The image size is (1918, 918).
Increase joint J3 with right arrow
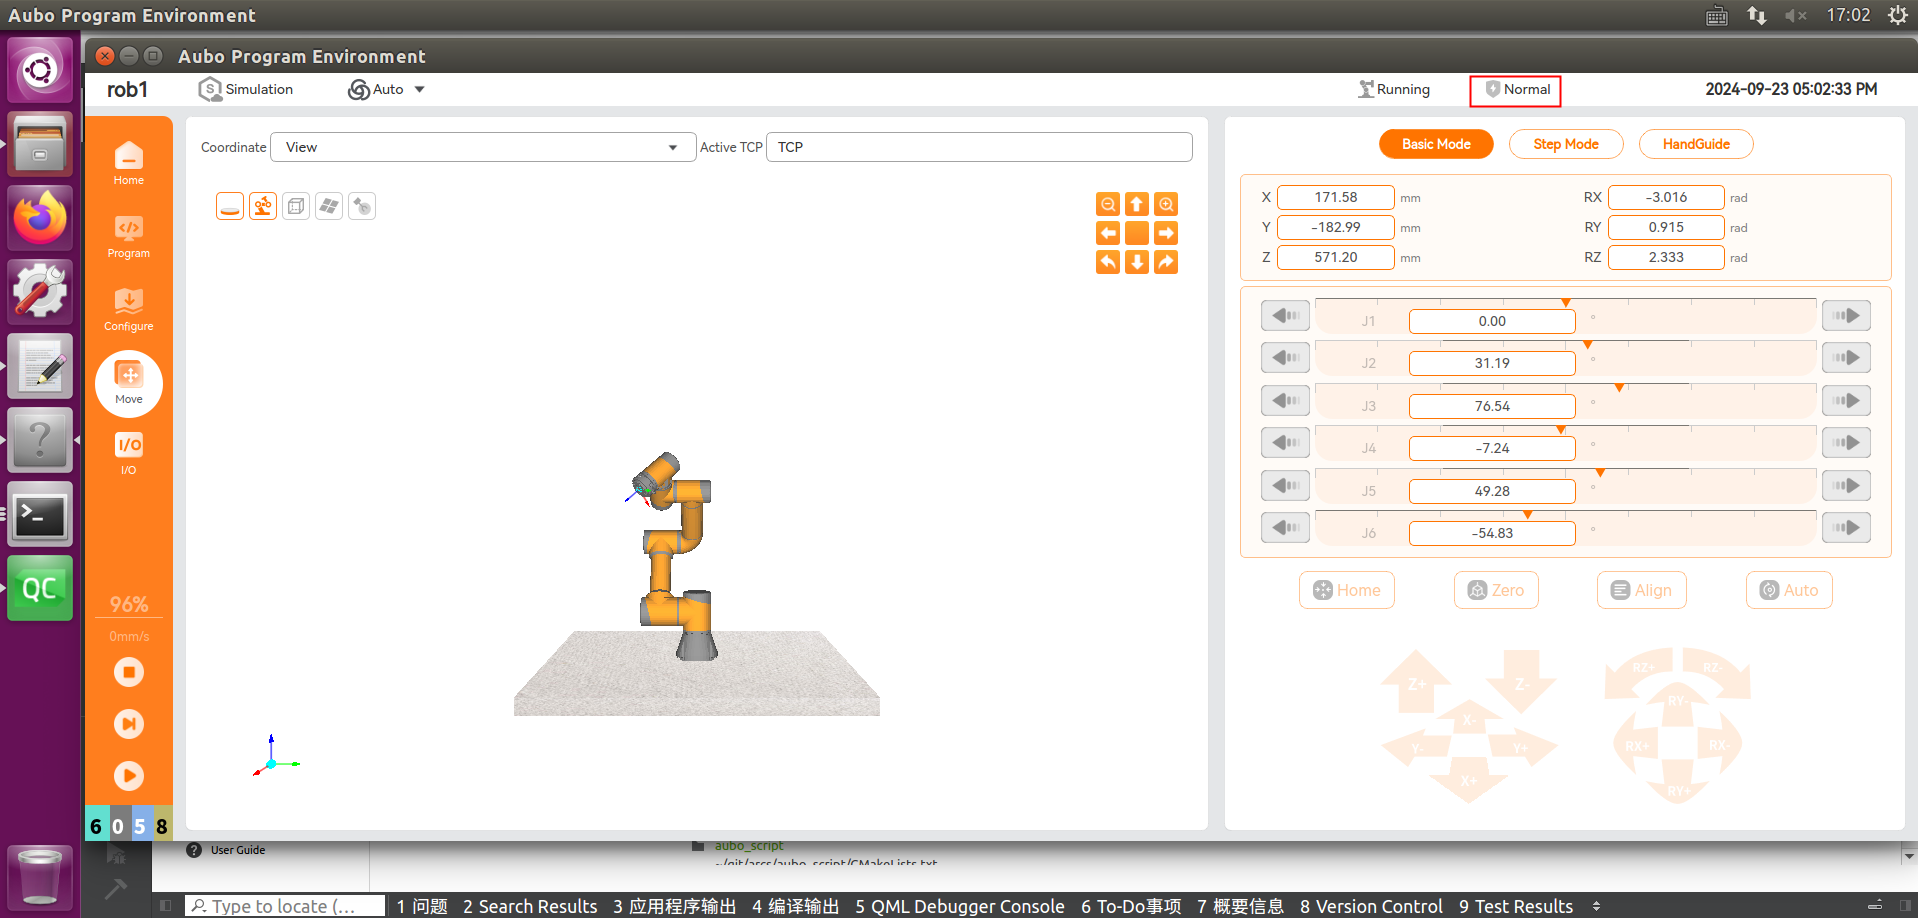tap(1846, 401)
